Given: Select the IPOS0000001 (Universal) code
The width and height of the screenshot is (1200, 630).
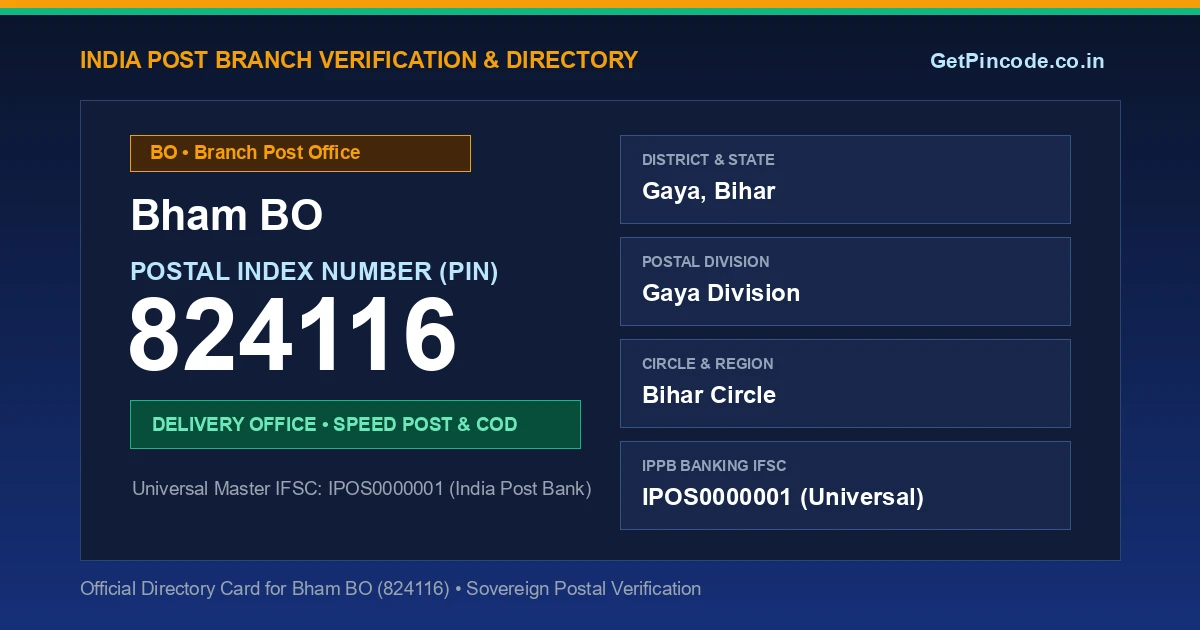Looking at the screenshot, I should coord(783,497).
